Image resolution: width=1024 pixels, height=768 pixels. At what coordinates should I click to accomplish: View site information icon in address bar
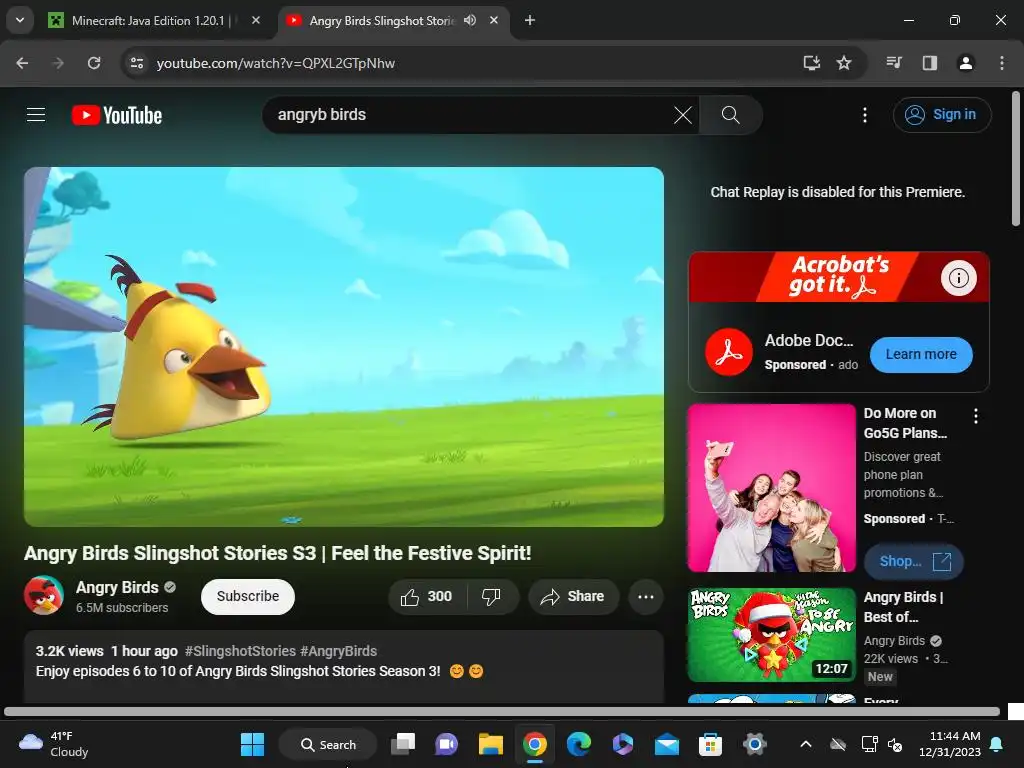tap(136, 63)
